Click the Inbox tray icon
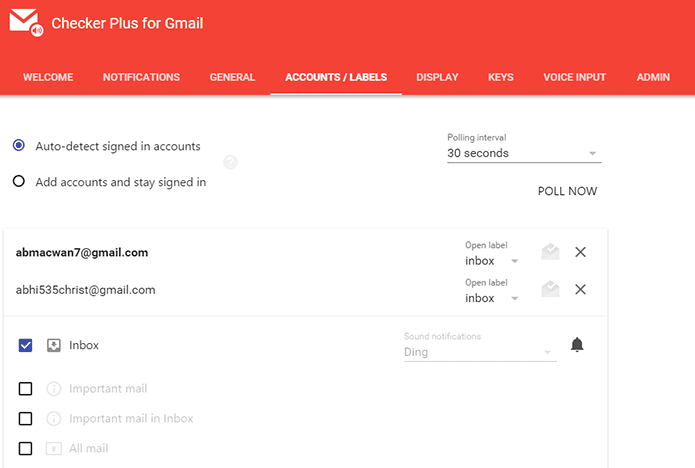The height and width of the screenshot is (468, 695). (54, 345)
